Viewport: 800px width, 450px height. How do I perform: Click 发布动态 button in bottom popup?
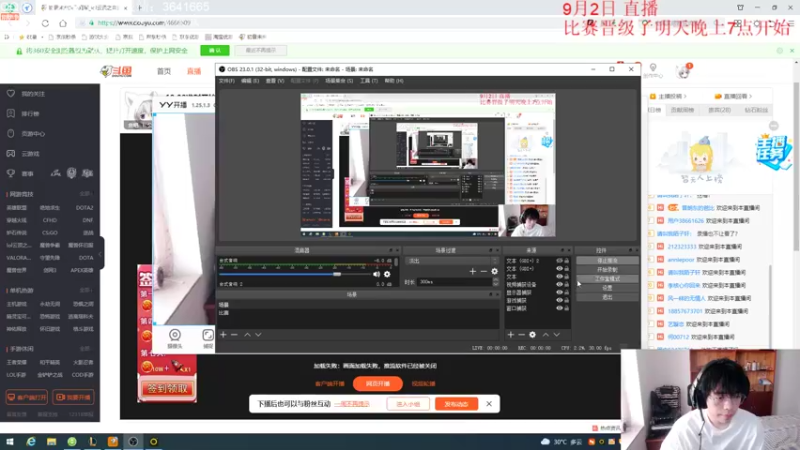(457, 404)
